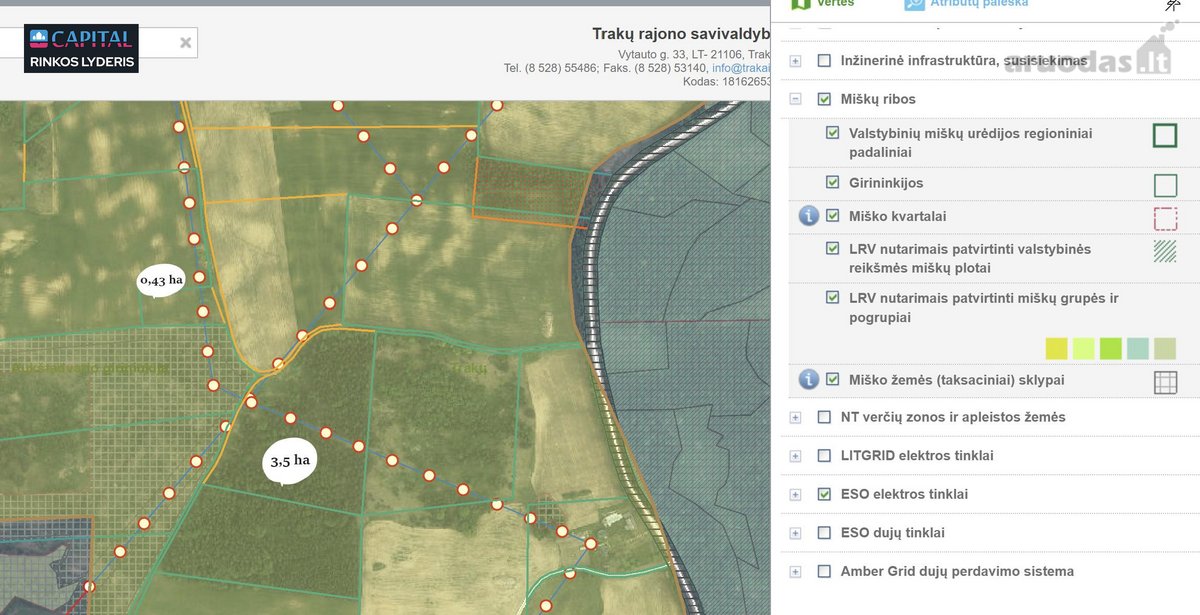Enable LITGRID elektros tinklai checkbox
This screenshot has height=615, width=1200.
(x=824, y=455)
